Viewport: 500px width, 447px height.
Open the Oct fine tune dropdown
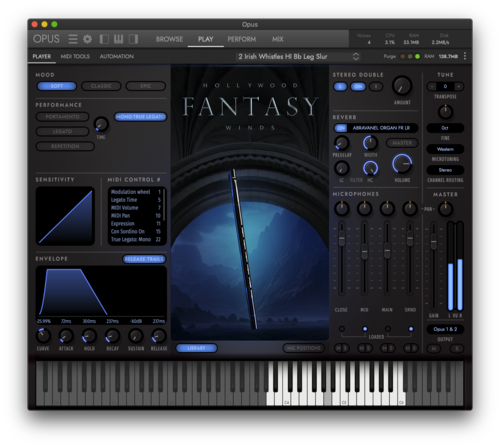445,128
